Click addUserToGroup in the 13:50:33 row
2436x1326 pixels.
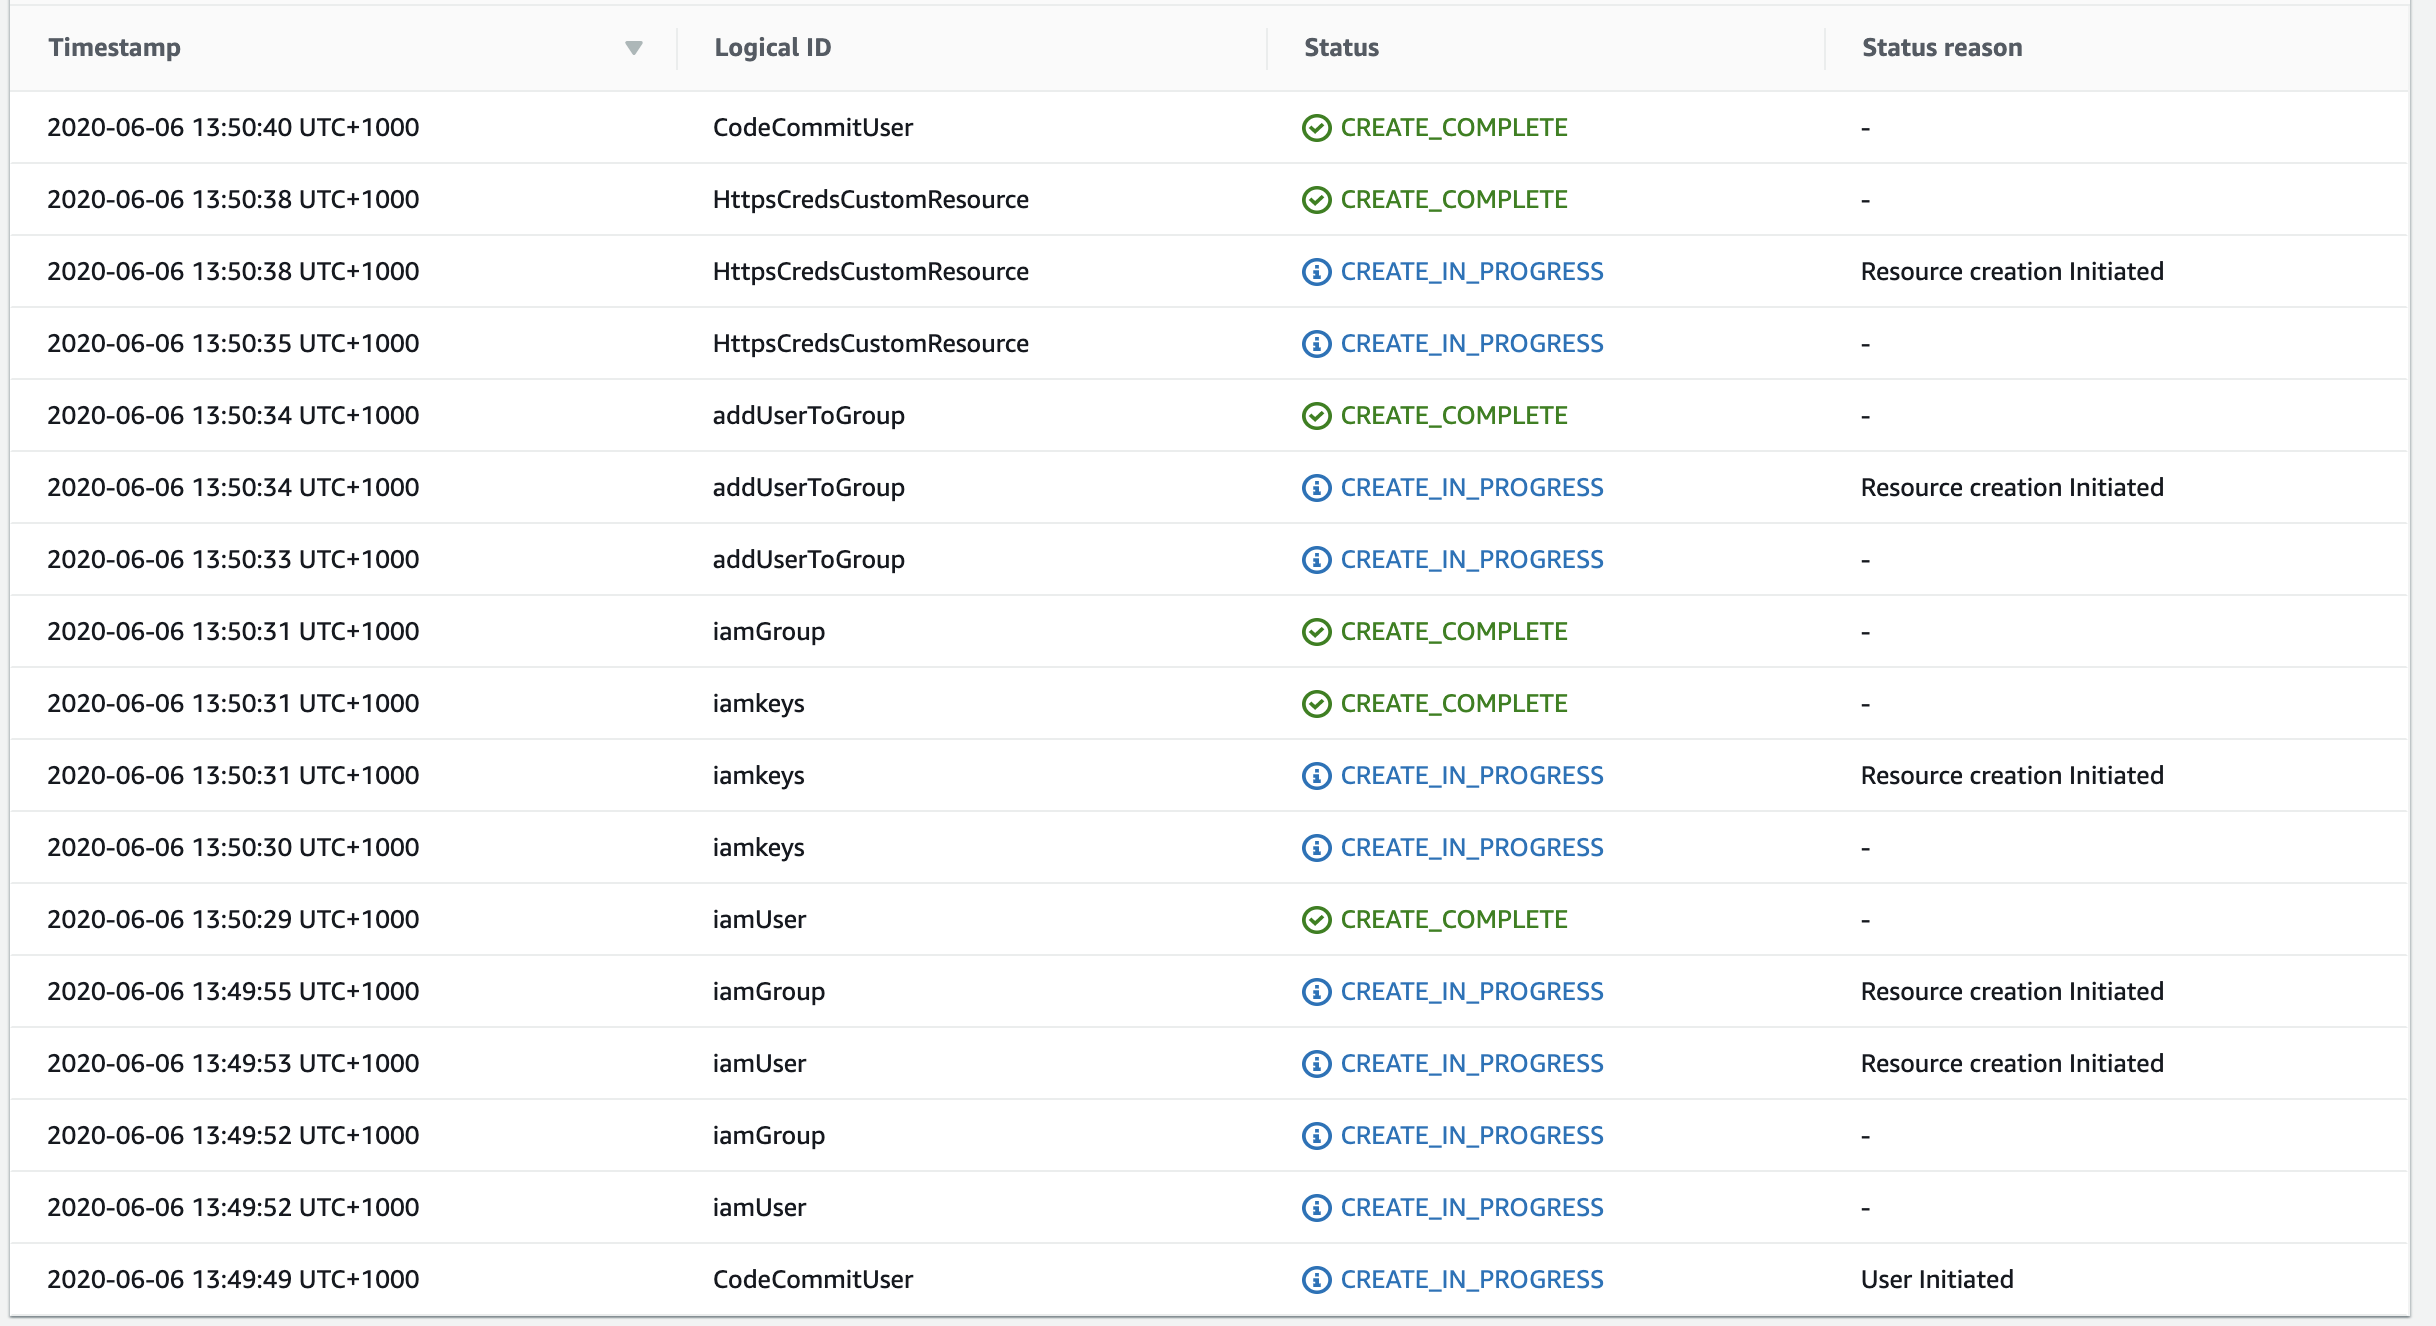[x=808, y=560]
